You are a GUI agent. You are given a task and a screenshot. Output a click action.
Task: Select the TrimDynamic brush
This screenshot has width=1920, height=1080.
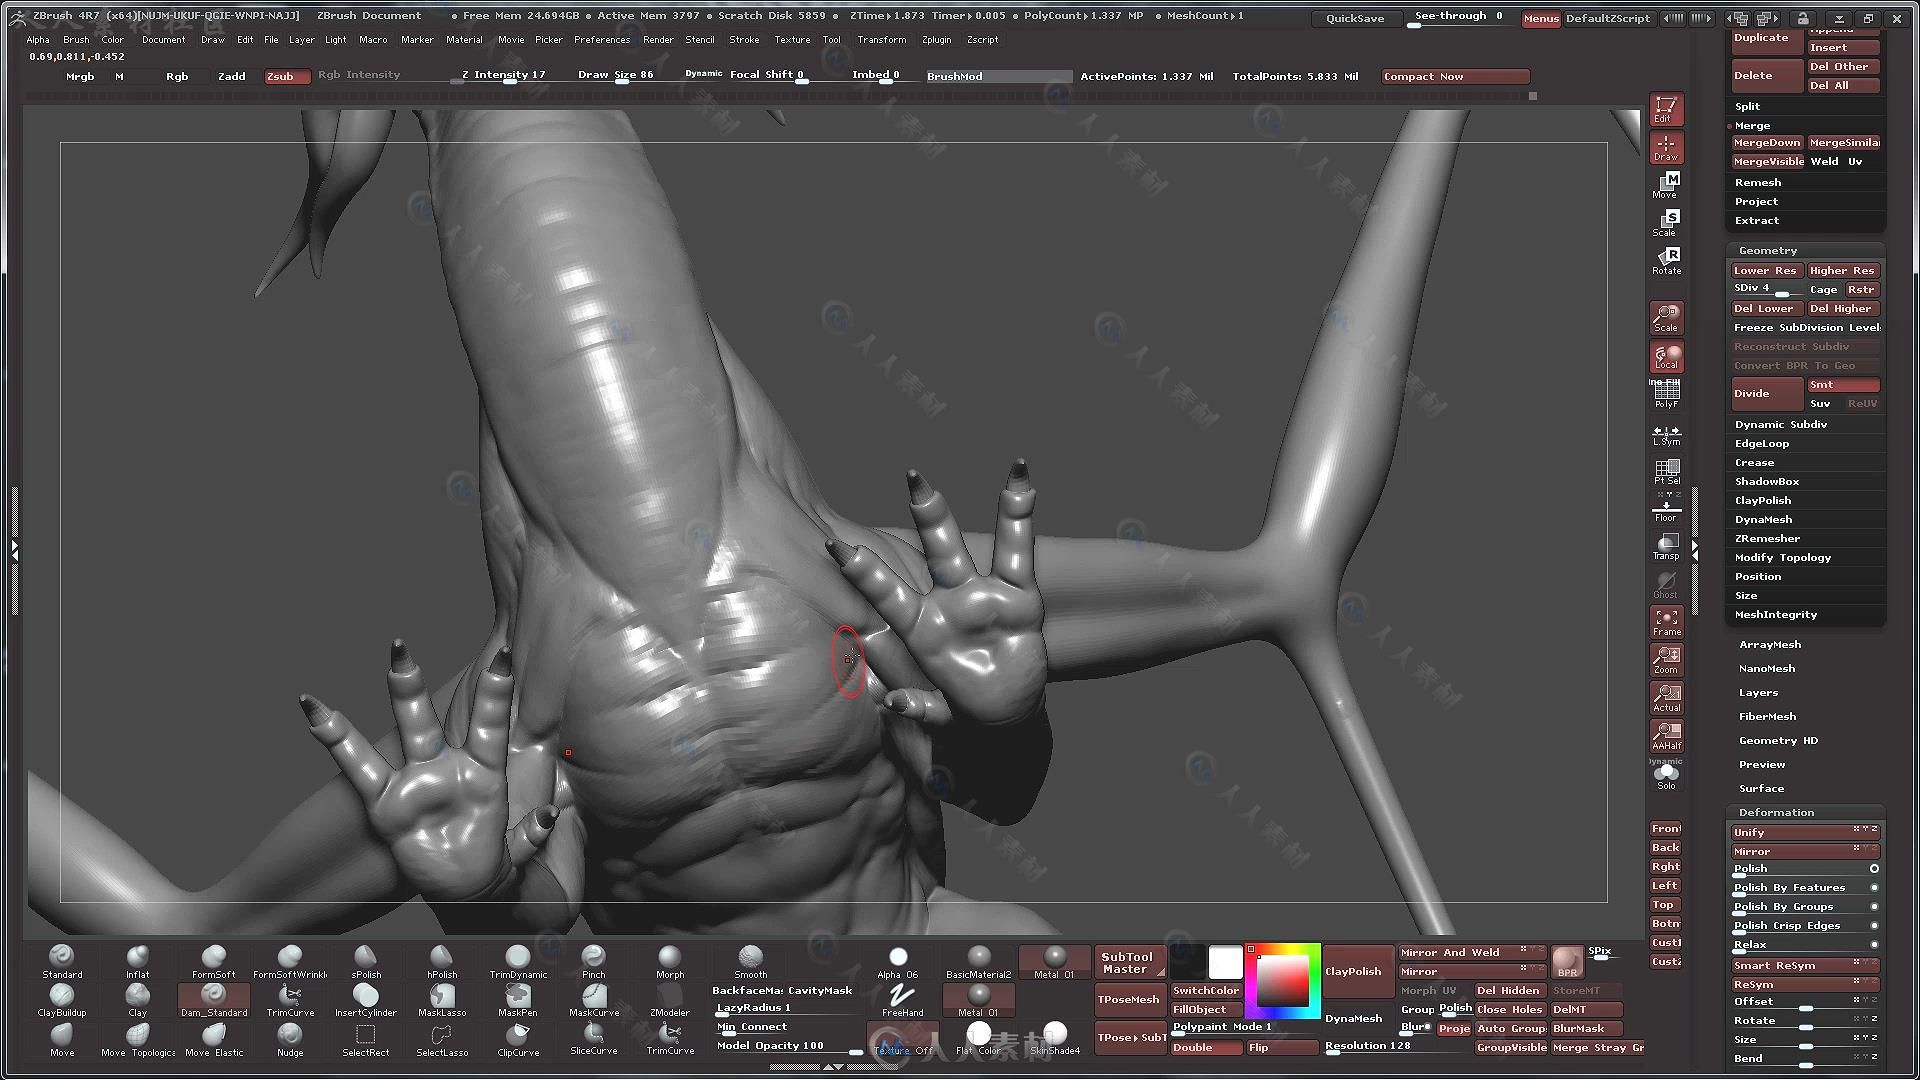point(518,962)
